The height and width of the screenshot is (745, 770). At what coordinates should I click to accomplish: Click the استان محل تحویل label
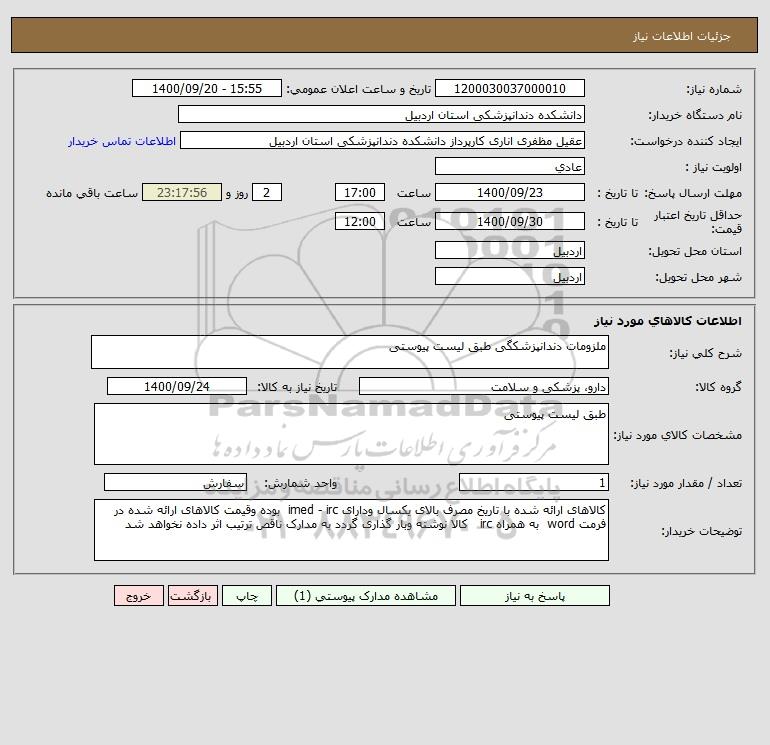click(695, 251)
